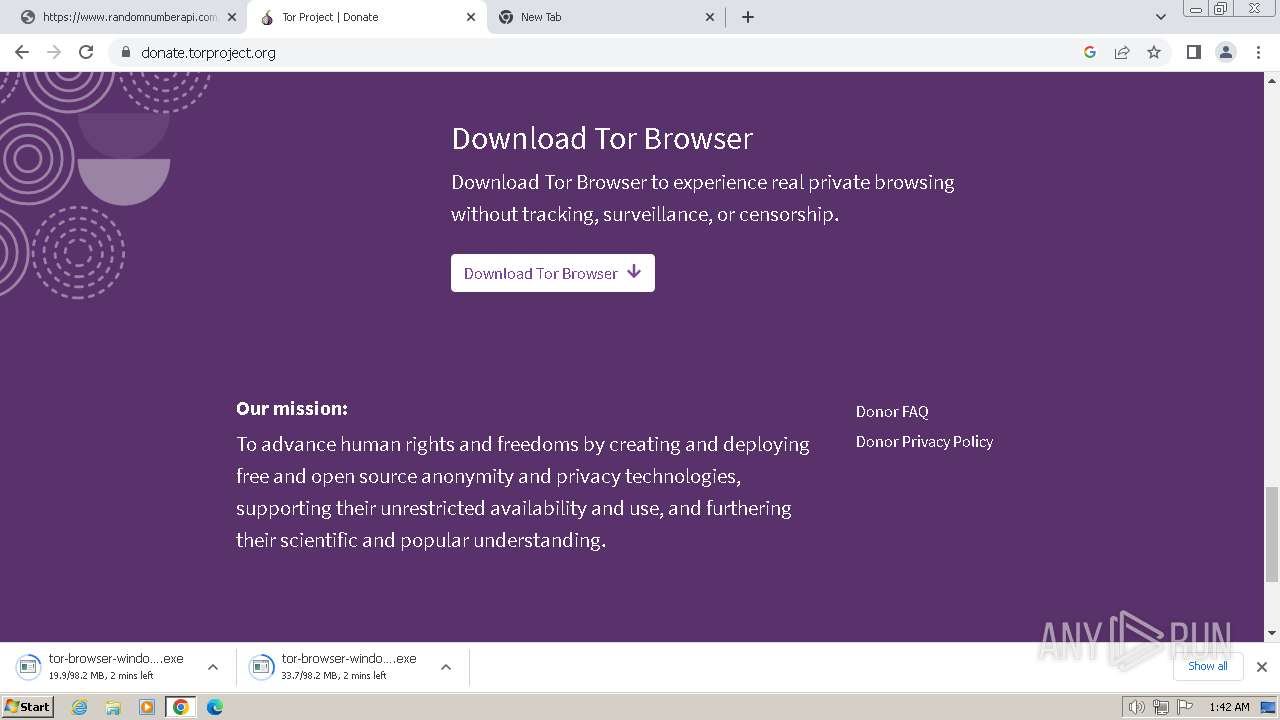The width and height of the screenshot is (1280, 720).
Task: Launch Microsoft Edge from taskbar
Action: [215, 707]
